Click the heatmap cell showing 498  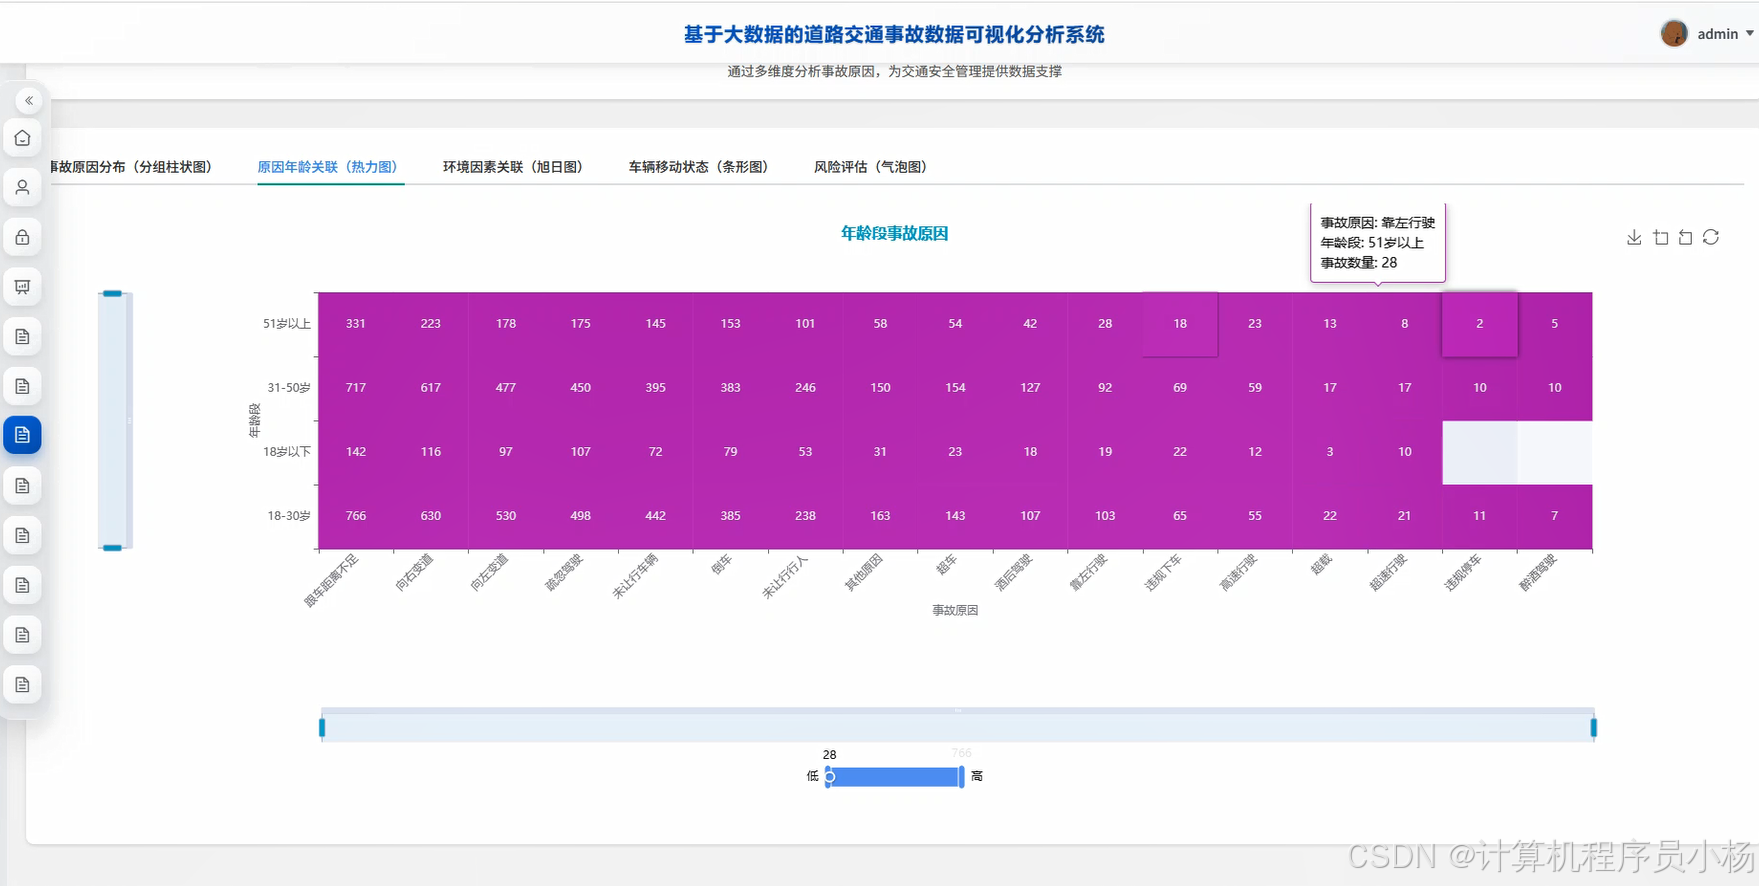click(x=581, y=516)
